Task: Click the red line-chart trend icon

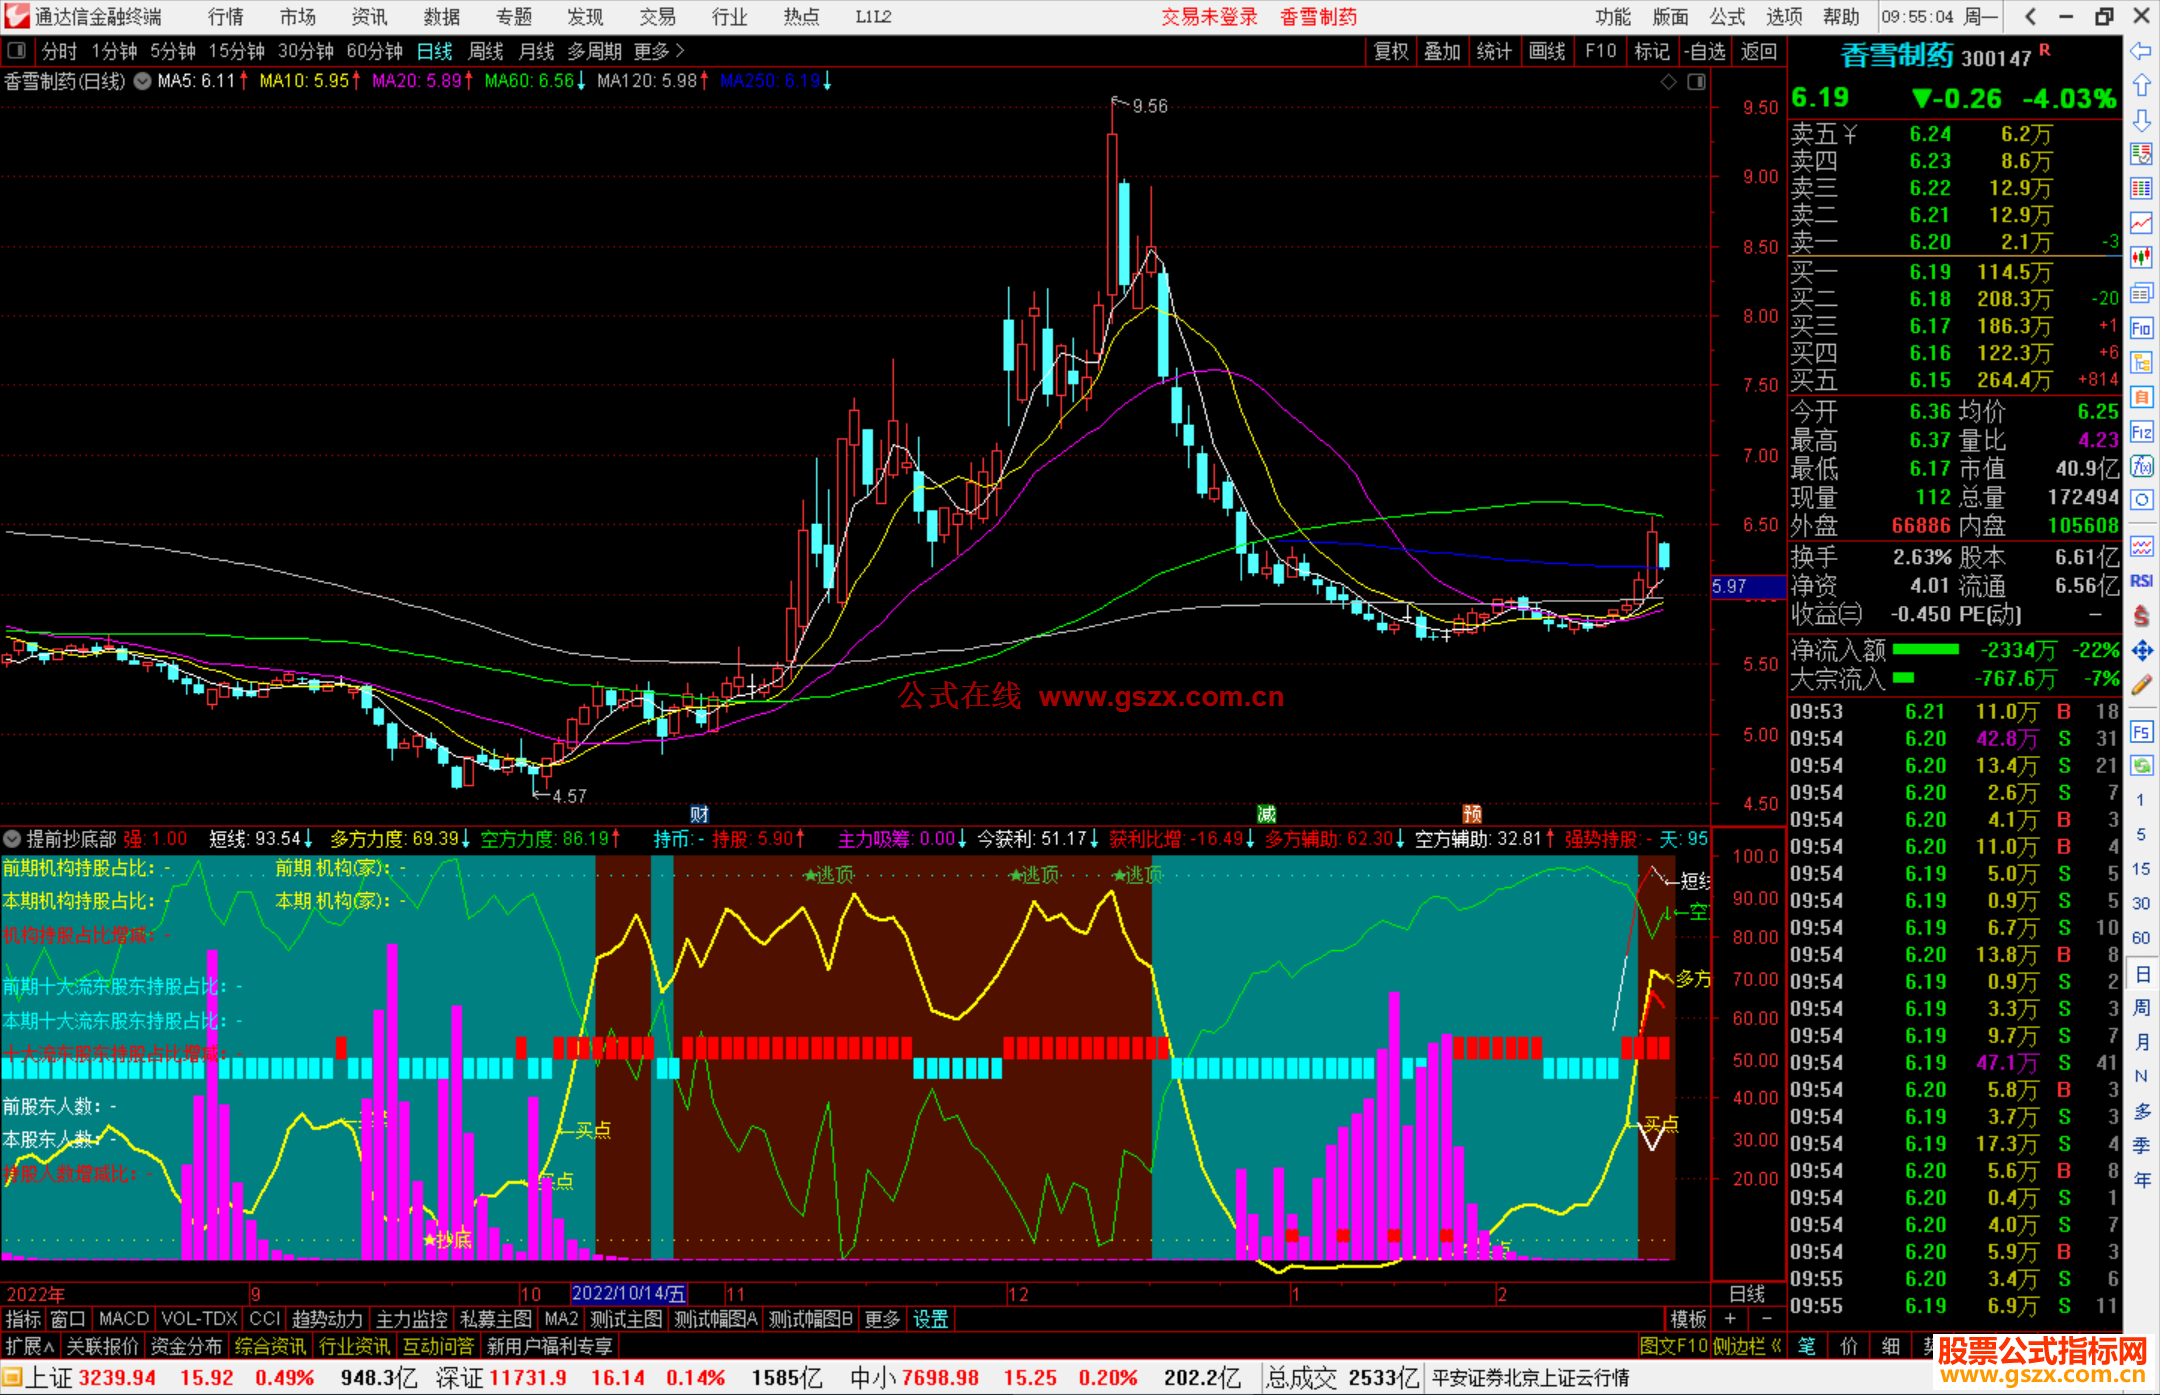Action: (x=2141, y=222)
